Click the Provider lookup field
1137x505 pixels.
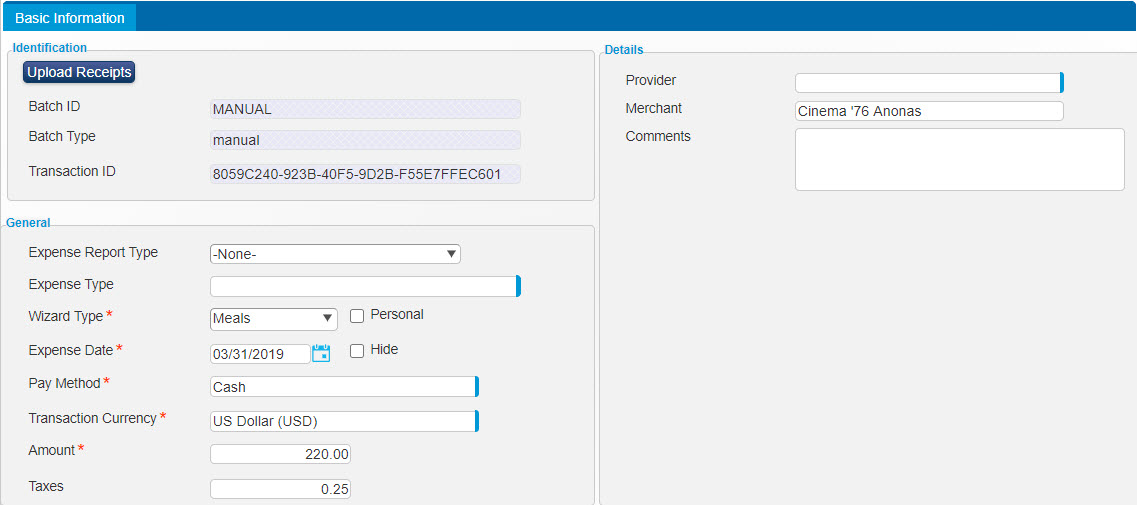928,83
